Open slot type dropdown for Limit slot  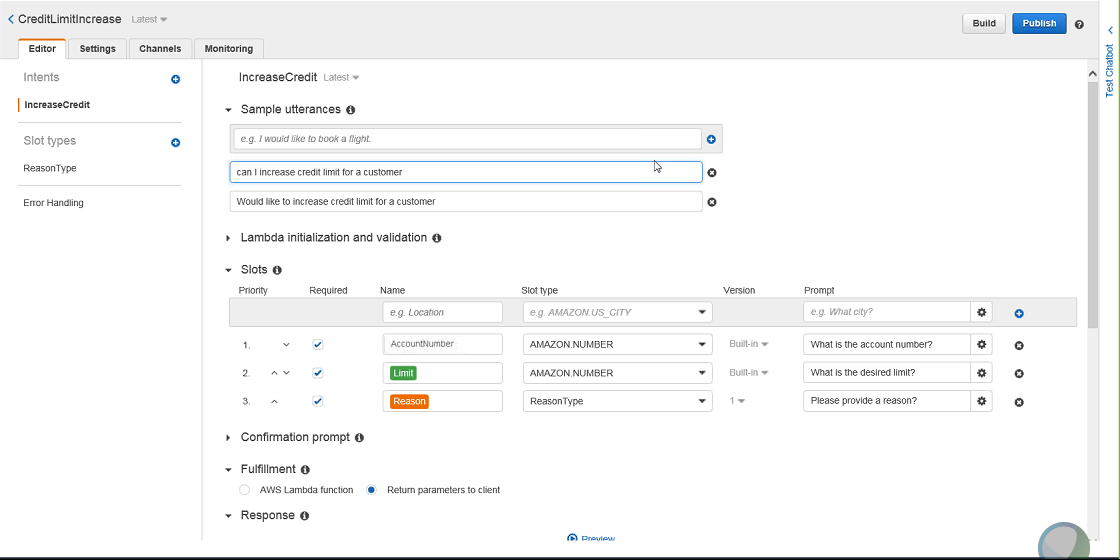point(617,373)
